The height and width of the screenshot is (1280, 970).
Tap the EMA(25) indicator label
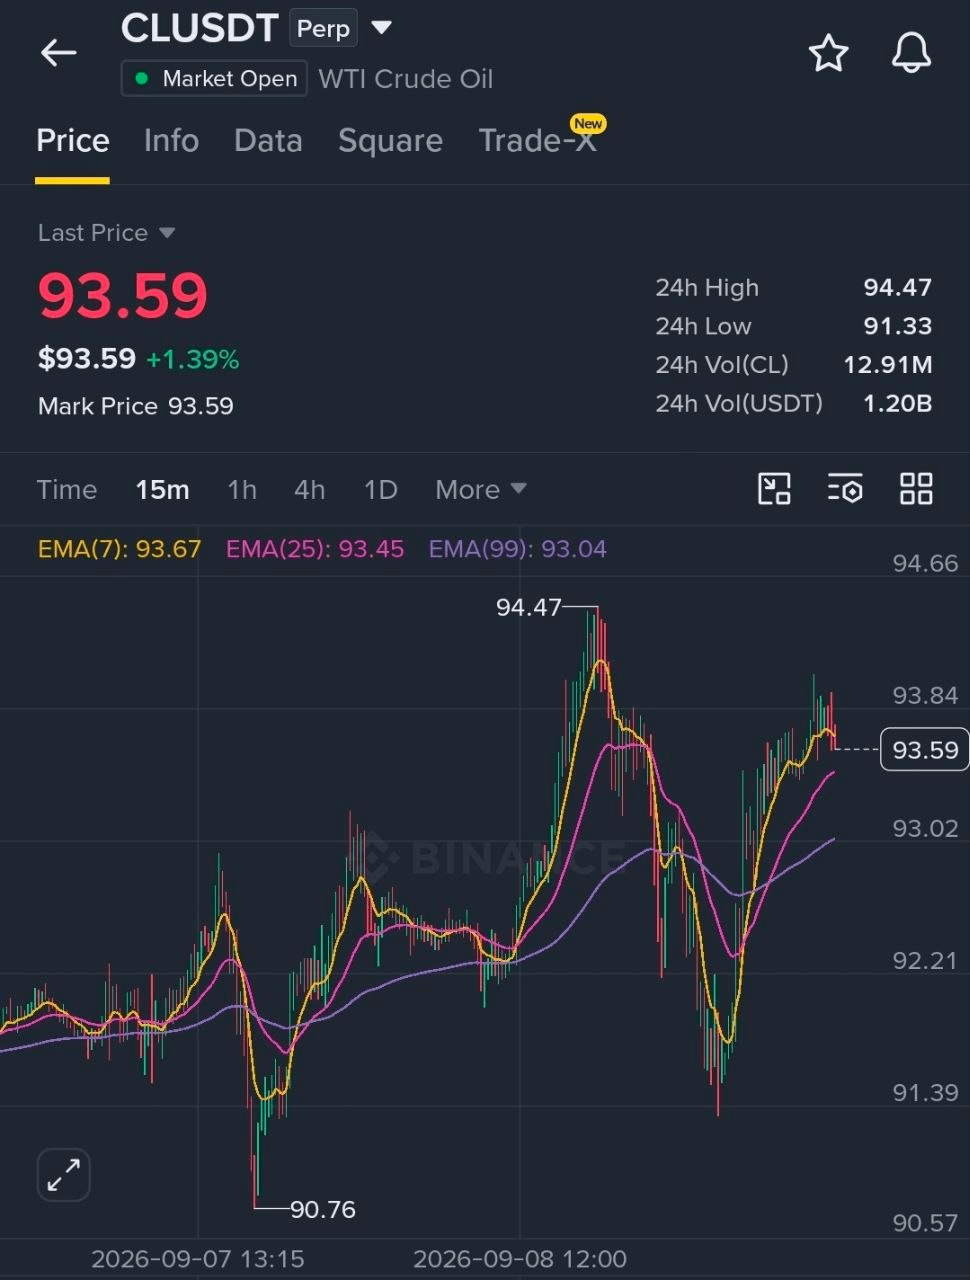pyautogui.click(x=315, y=549)
